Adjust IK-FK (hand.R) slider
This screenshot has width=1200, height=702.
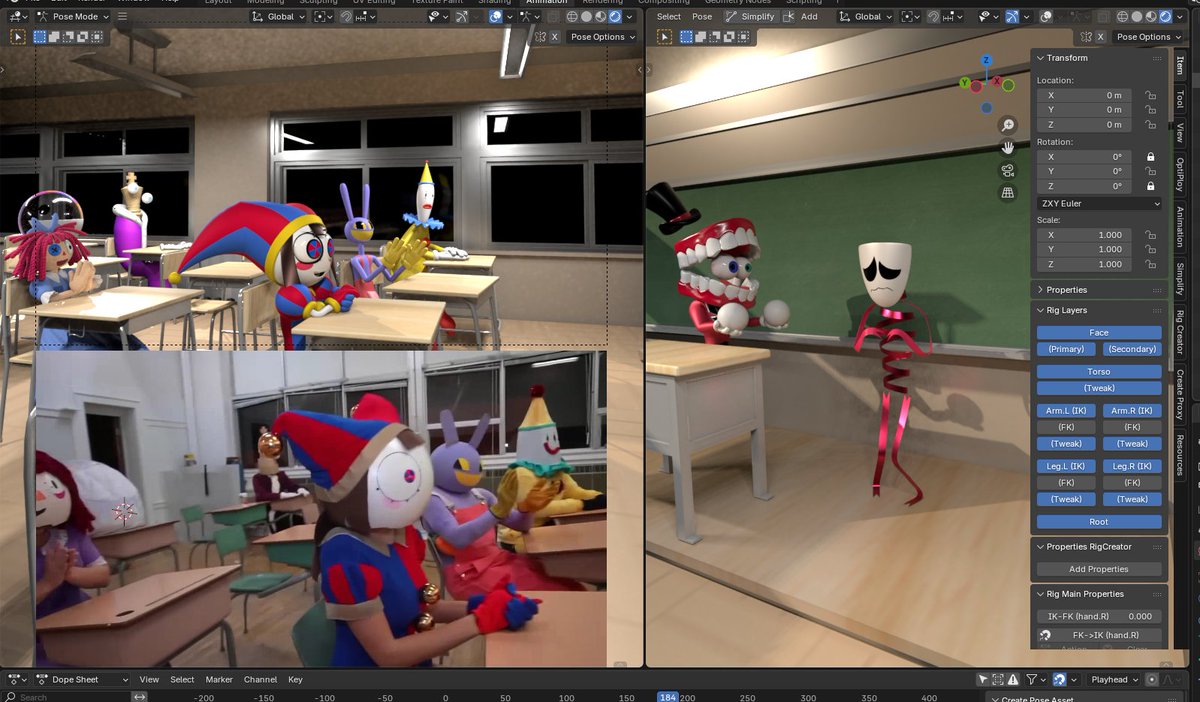(1099, 617)
